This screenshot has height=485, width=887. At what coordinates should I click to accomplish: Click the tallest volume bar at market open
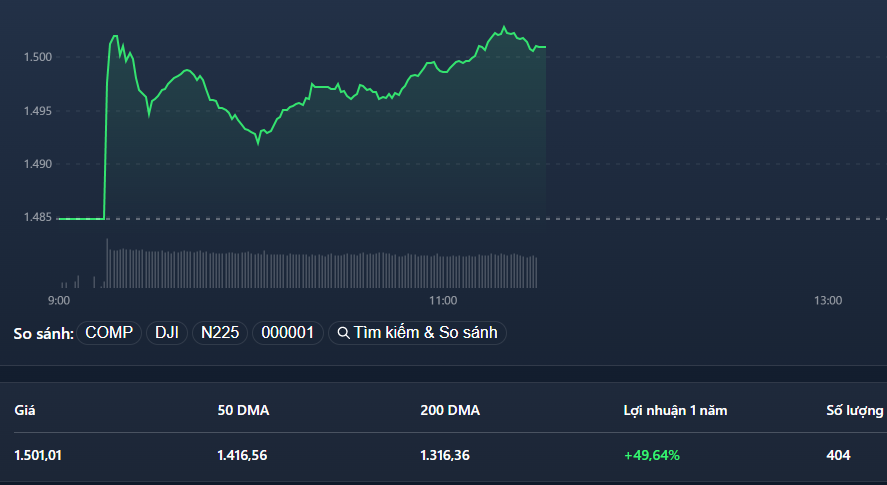107,263
